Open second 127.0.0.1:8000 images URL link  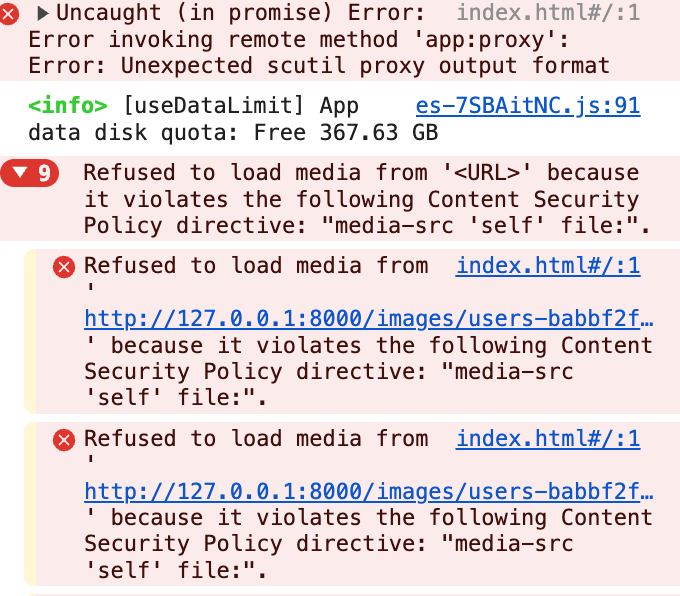(x=369, y=491)
